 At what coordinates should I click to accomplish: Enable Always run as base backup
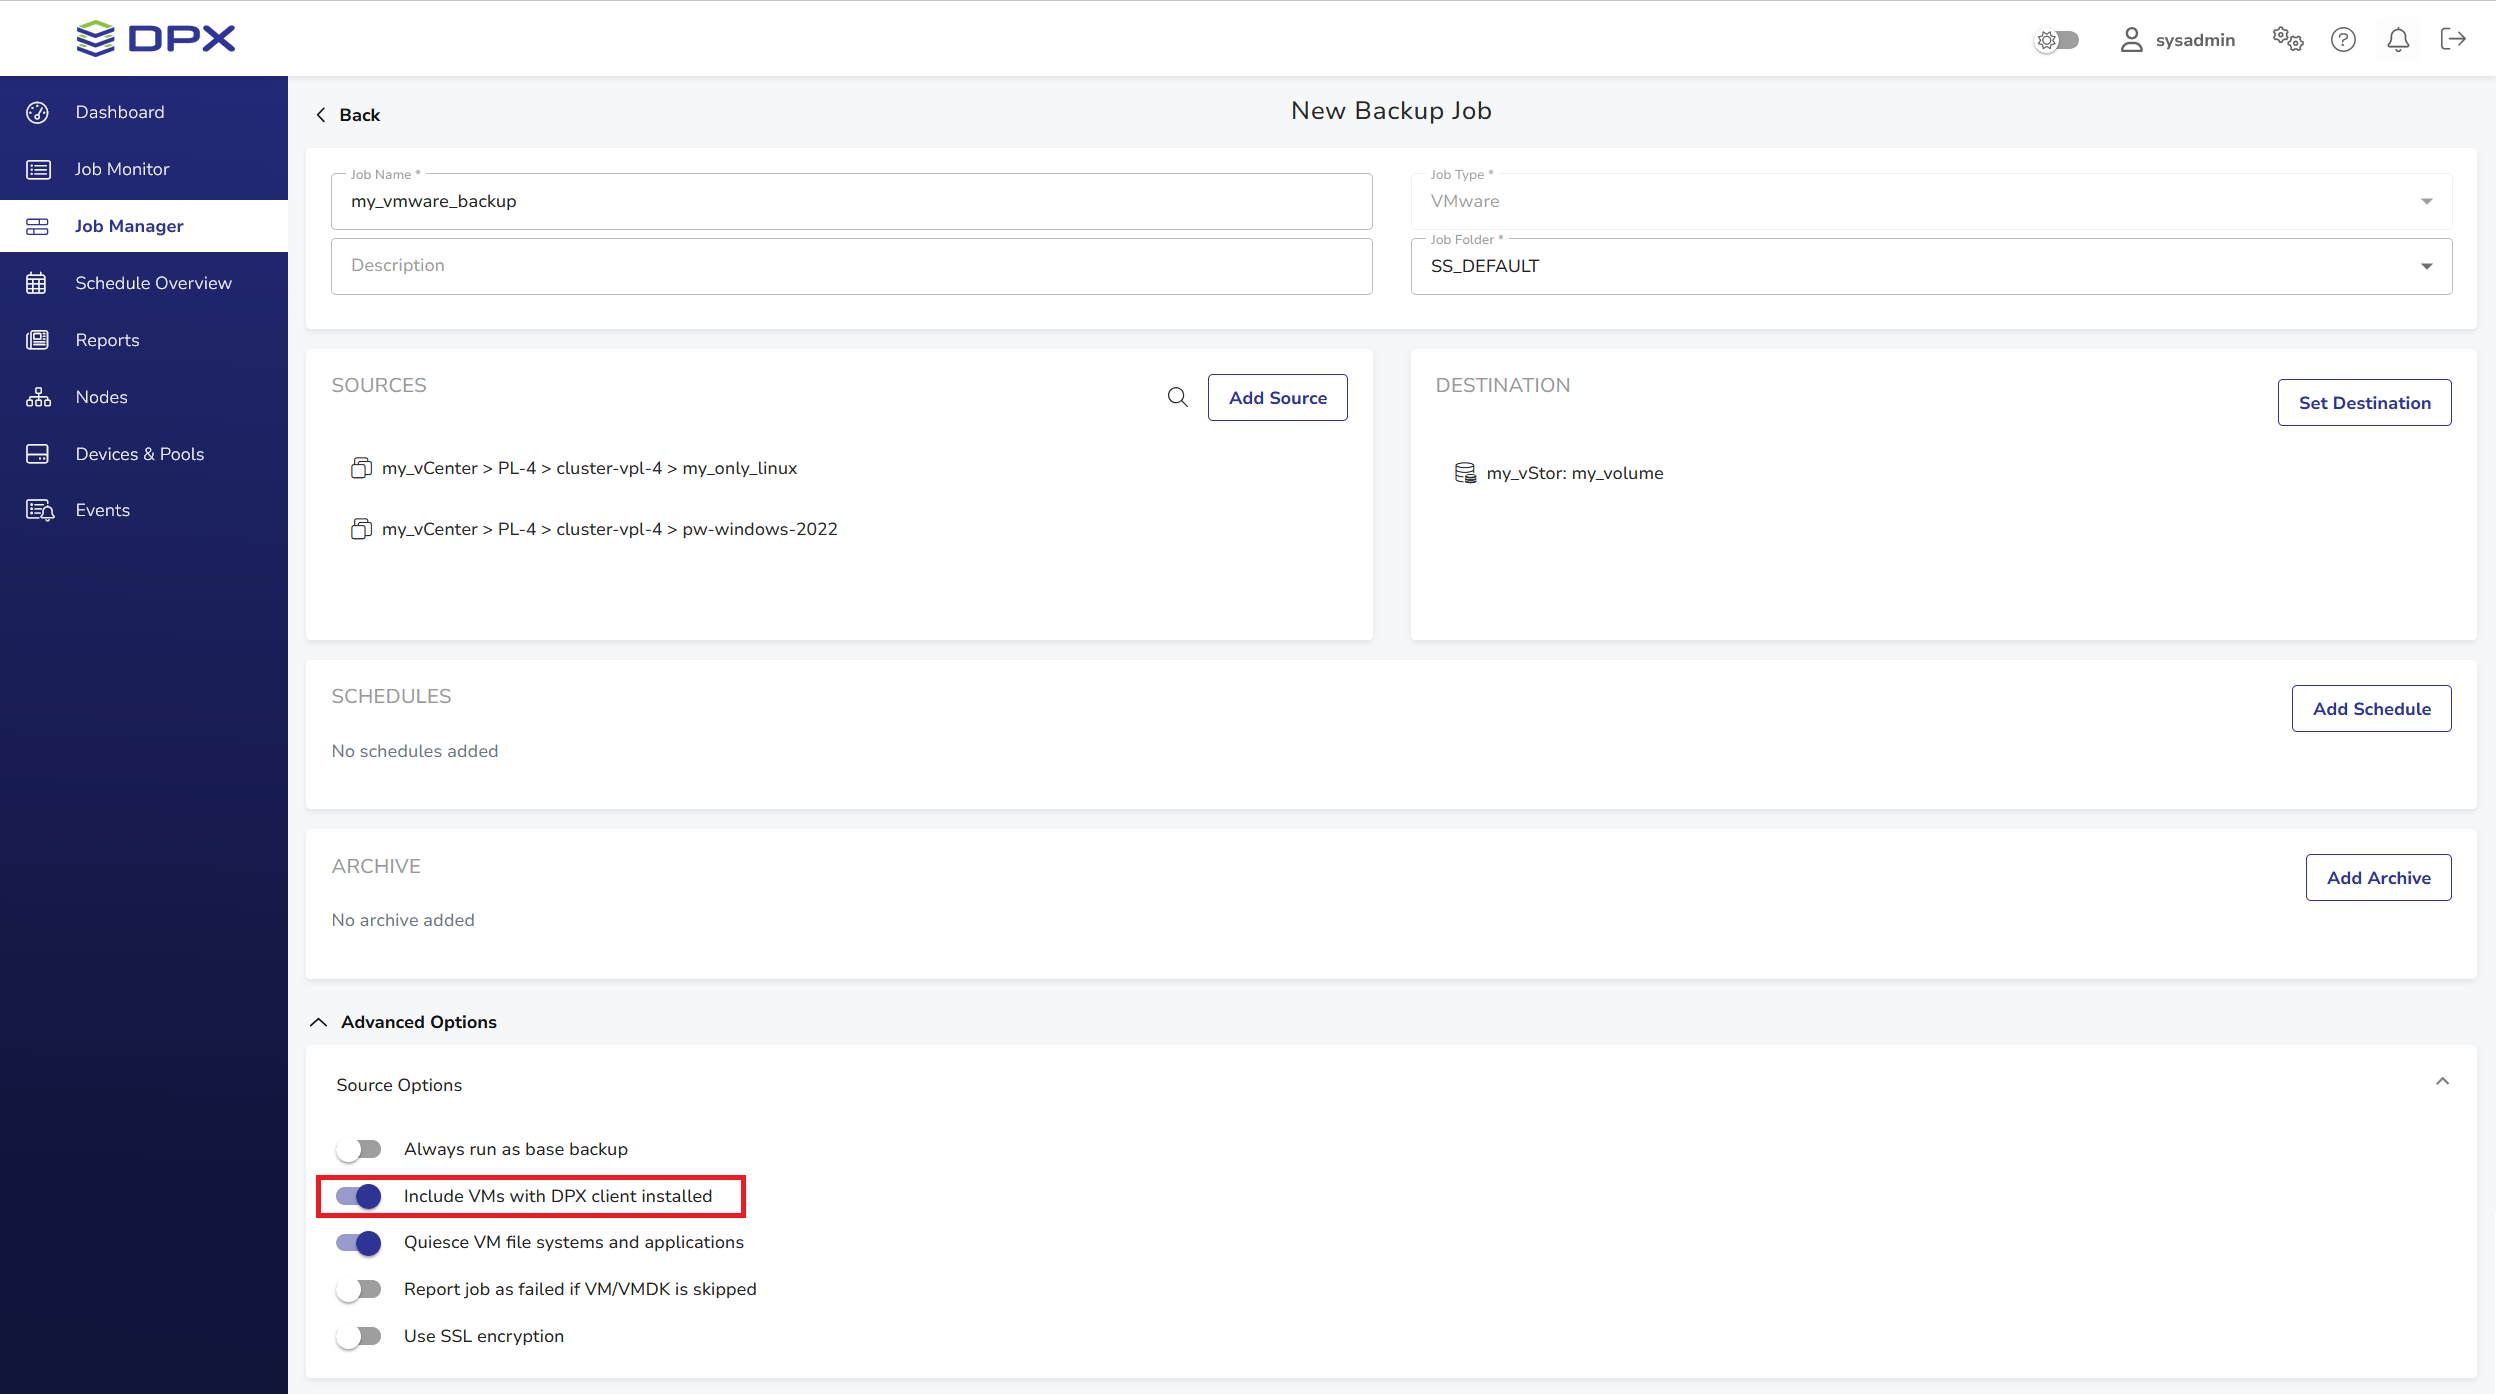click(359, 1149)
